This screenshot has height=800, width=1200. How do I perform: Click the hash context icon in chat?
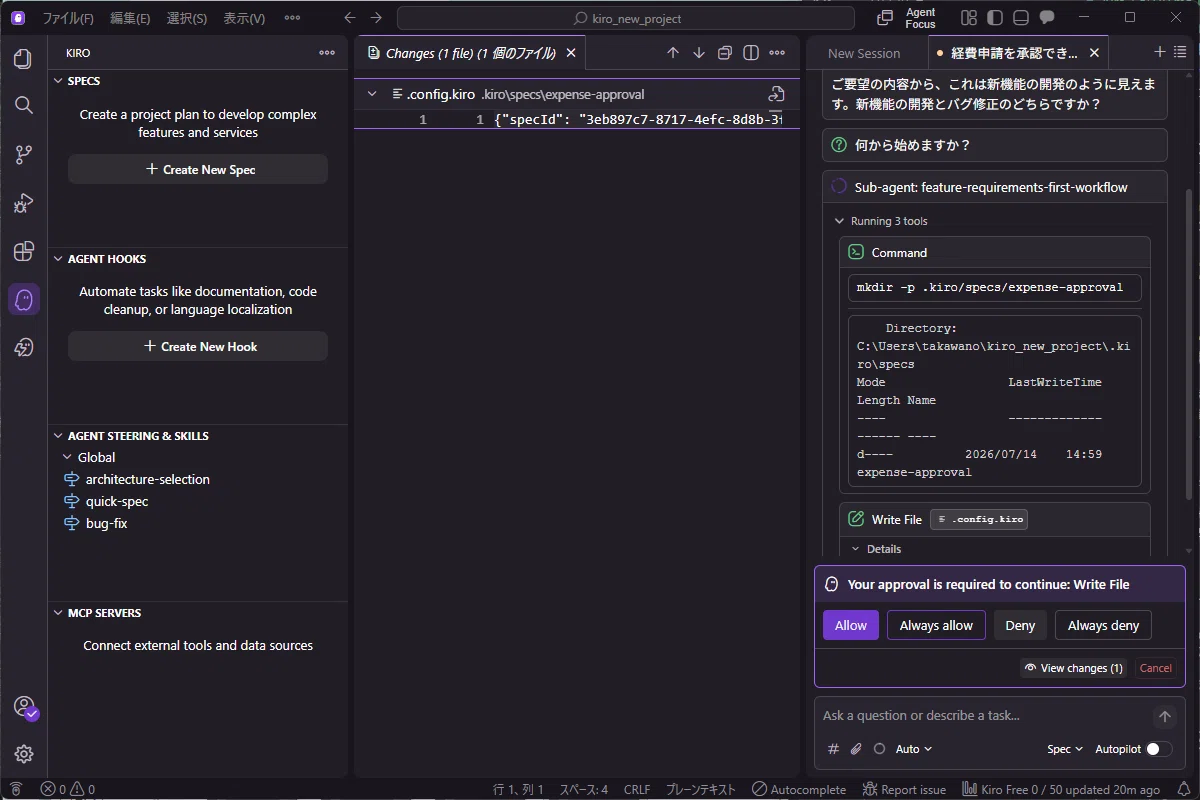point(833,749)
